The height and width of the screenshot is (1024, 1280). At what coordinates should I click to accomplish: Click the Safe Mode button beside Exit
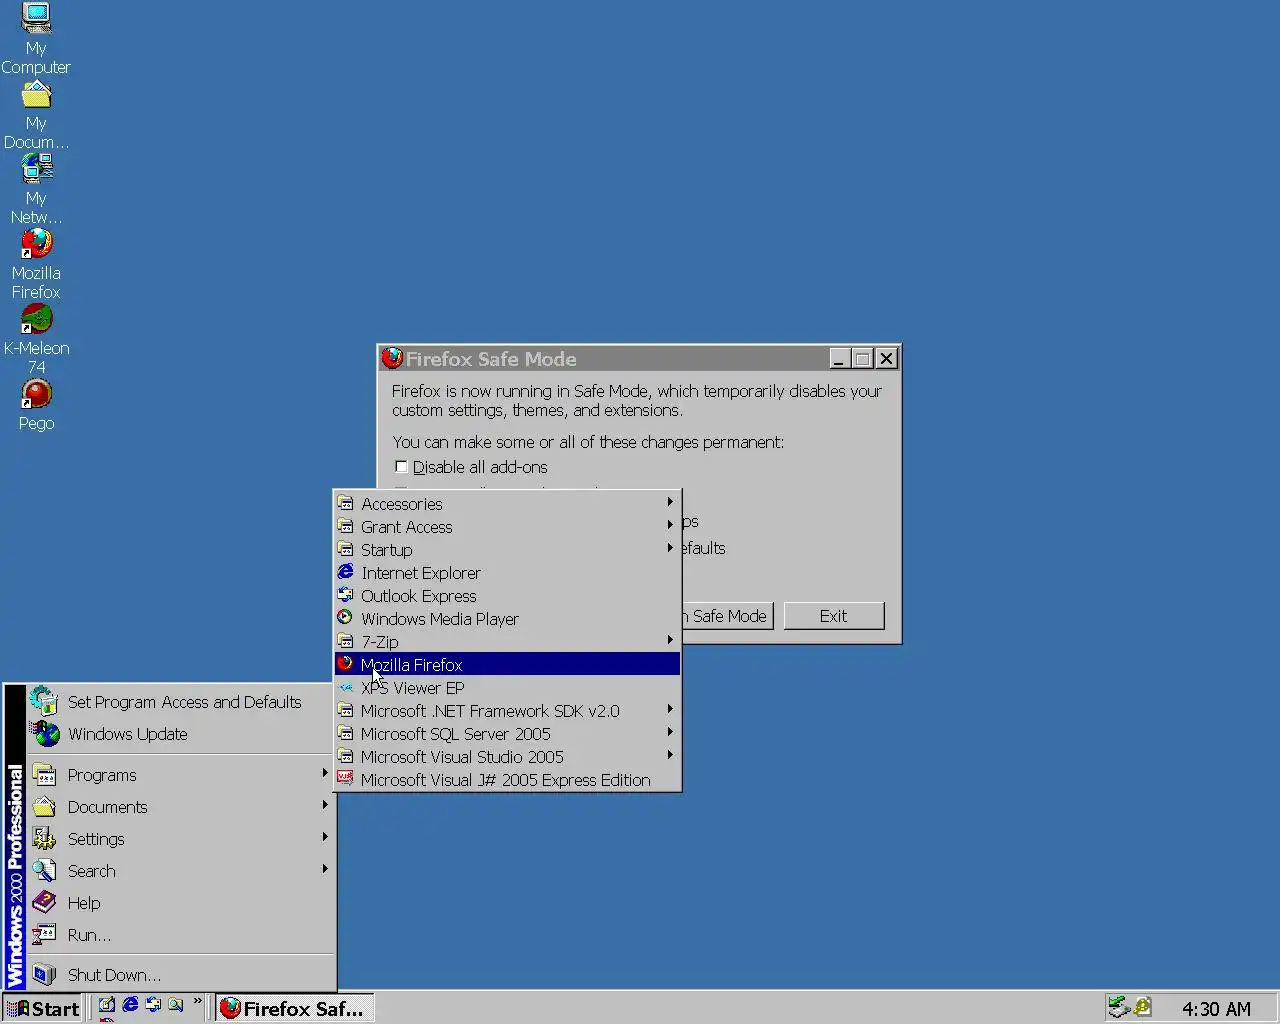click(x=728, y=616)
